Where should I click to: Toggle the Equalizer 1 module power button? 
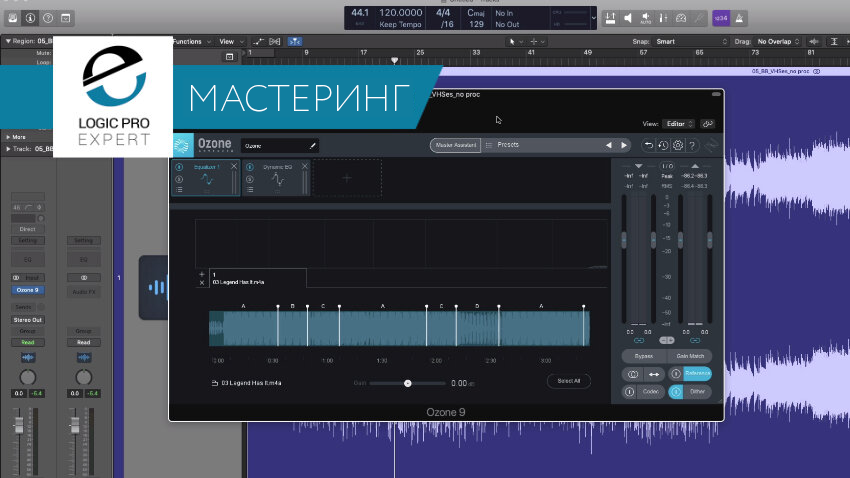point(179,167)
